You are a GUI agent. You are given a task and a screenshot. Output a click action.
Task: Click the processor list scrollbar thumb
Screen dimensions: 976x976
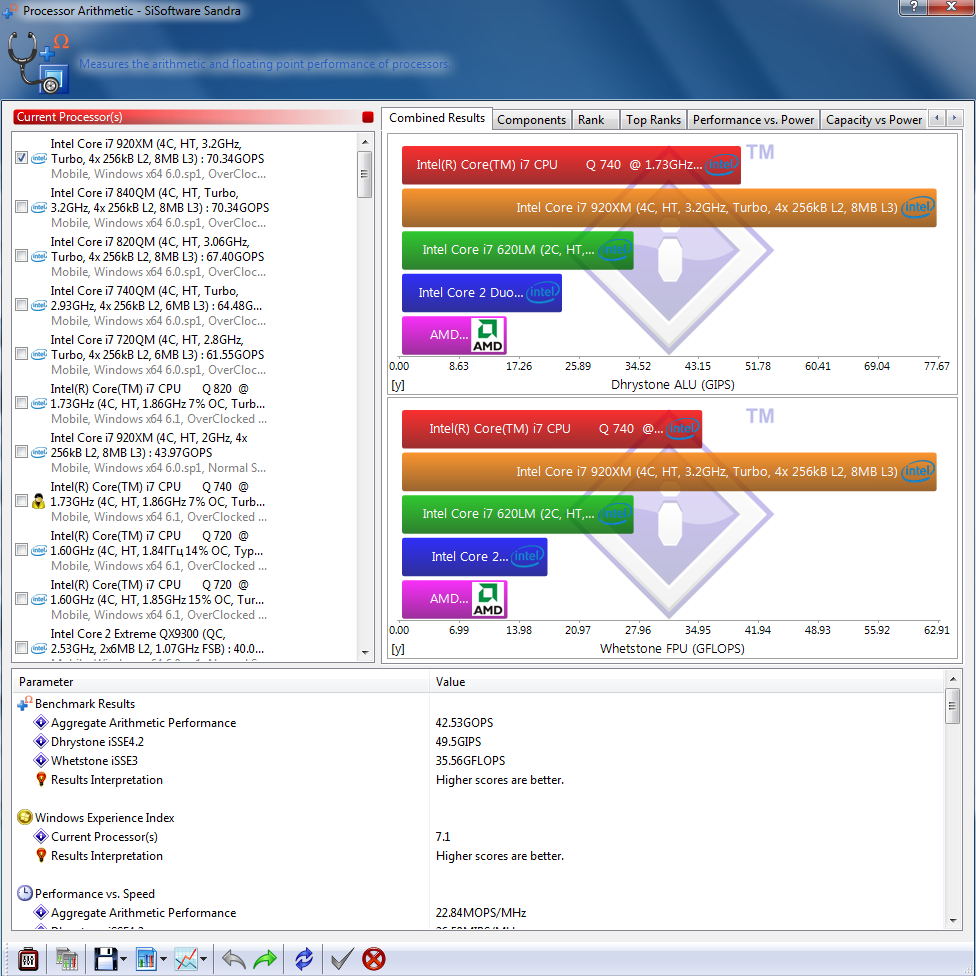365,174
